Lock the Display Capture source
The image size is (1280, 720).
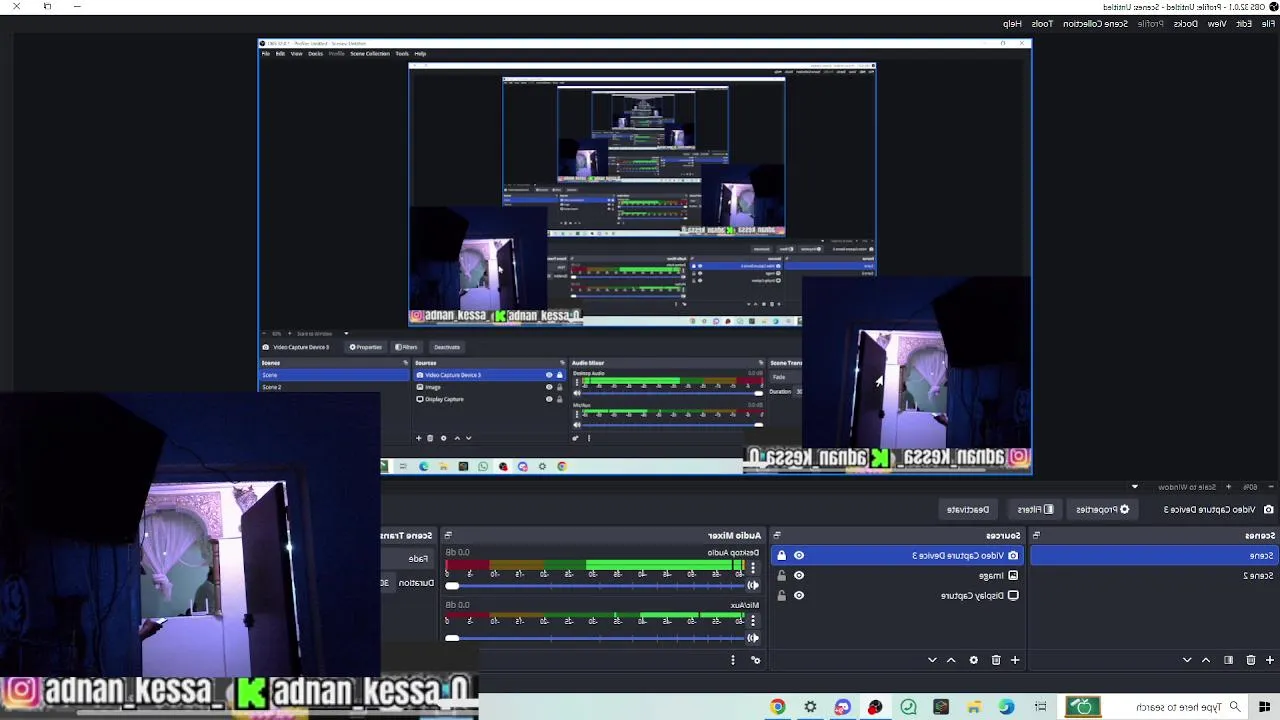[x=781, y=595]
